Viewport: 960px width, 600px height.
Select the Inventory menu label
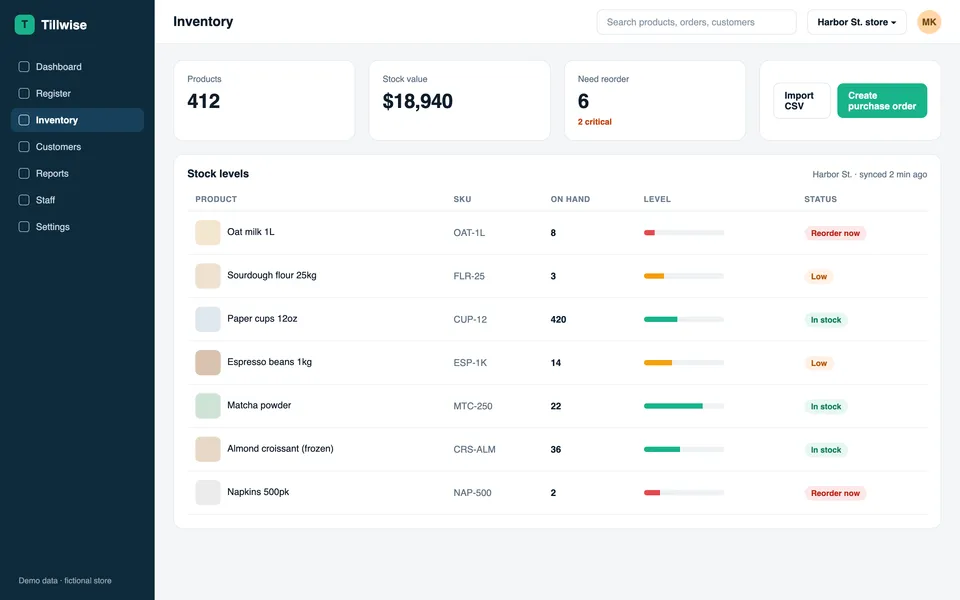(x=57, y=120)
